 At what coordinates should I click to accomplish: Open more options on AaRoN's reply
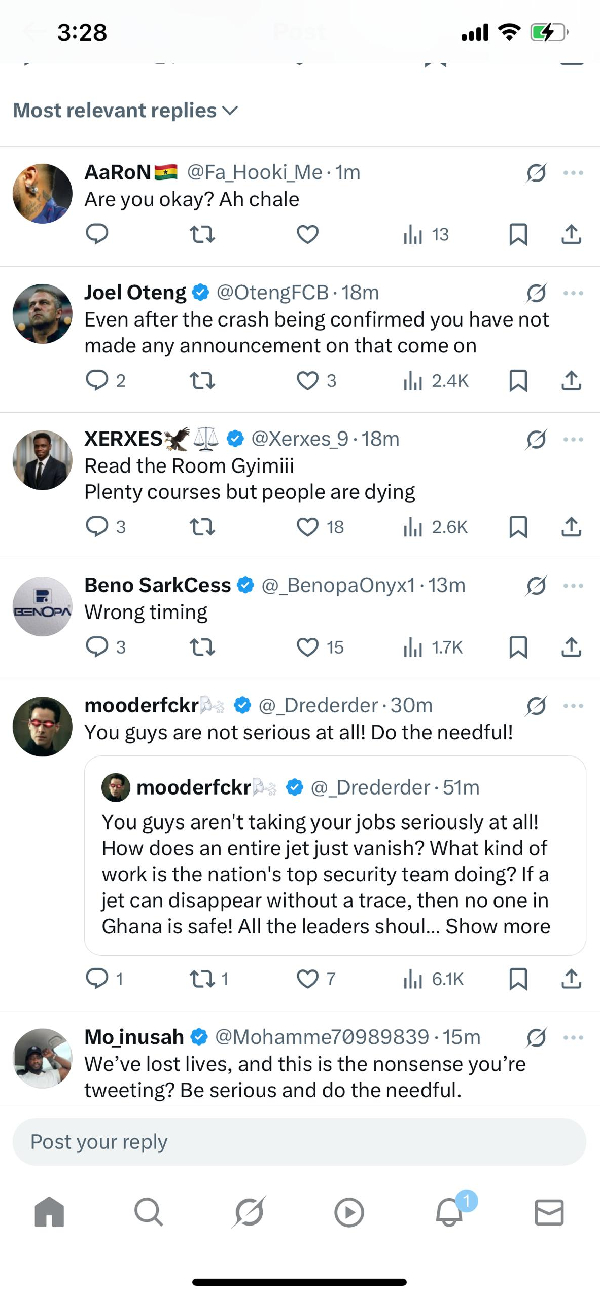(x=573, y=173)
